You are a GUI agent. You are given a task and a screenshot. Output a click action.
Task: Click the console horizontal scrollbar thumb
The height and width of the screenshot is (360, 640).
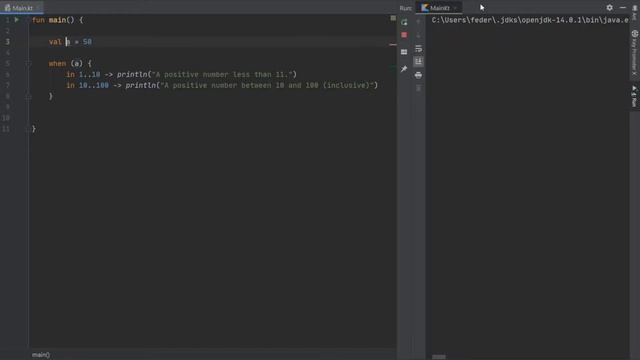click(439, 357)
